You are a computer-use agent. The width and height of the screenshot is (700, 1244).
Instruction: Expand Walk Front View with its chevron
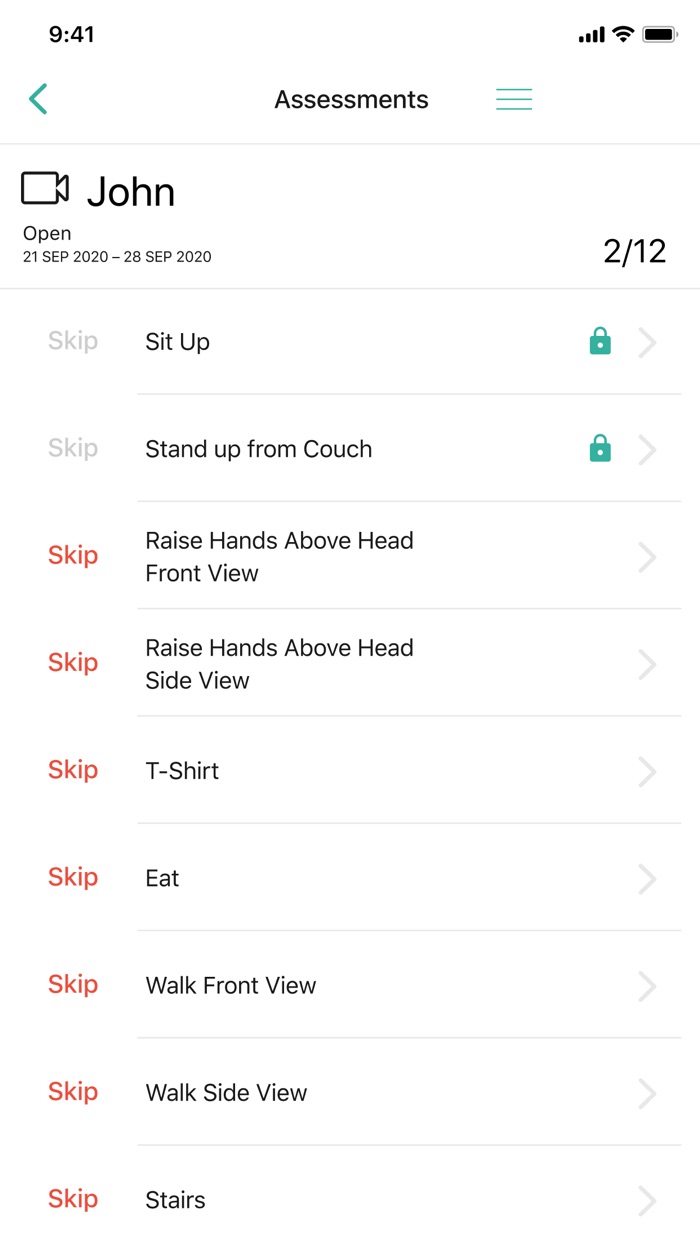(x=647, y=986)
